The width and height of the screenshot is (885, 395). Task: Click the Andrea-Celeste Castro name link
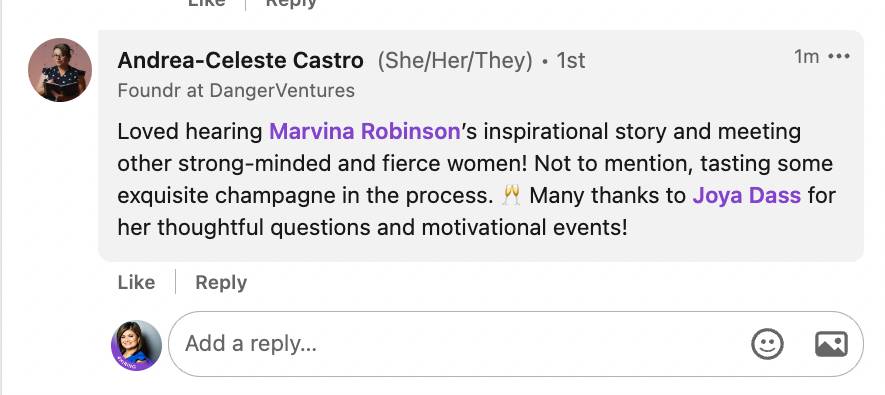point(240,60)
